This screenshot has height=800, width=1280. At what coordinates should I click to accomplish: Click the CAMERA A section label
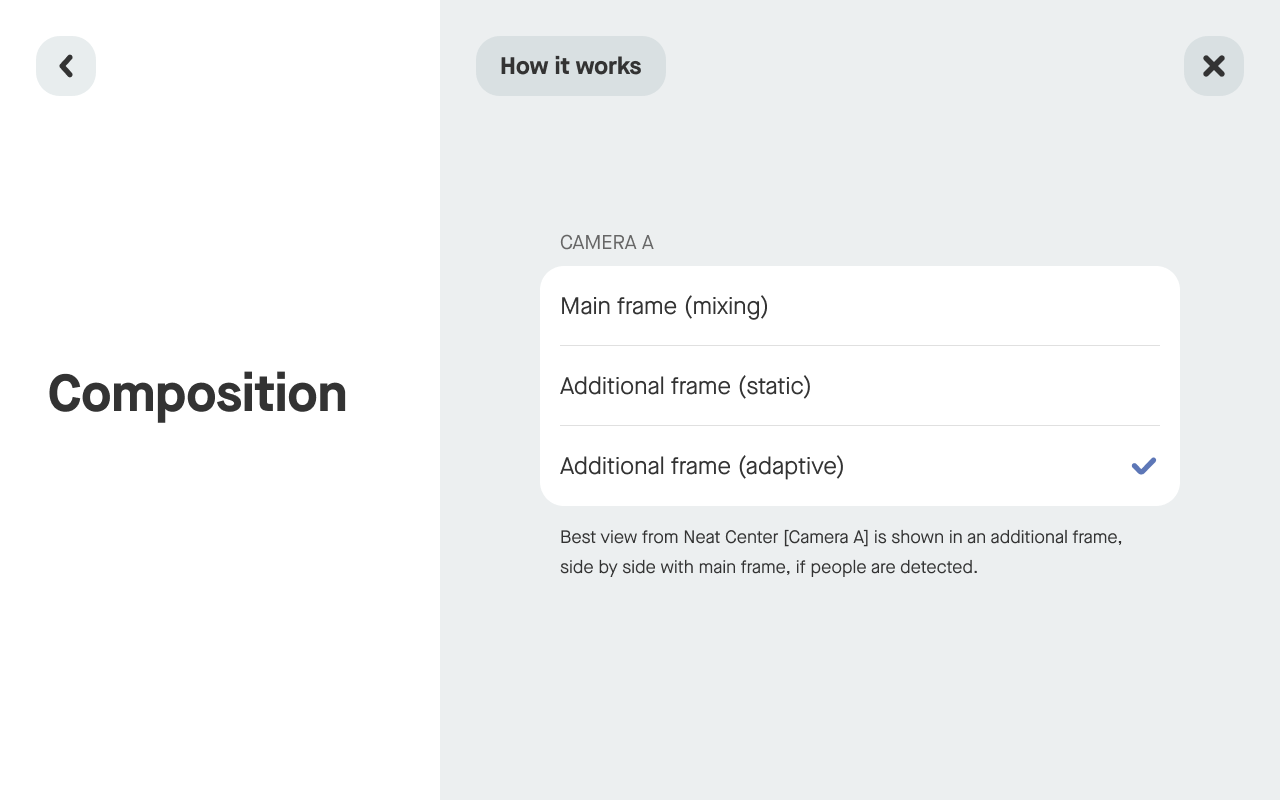[x=606, y=243]
